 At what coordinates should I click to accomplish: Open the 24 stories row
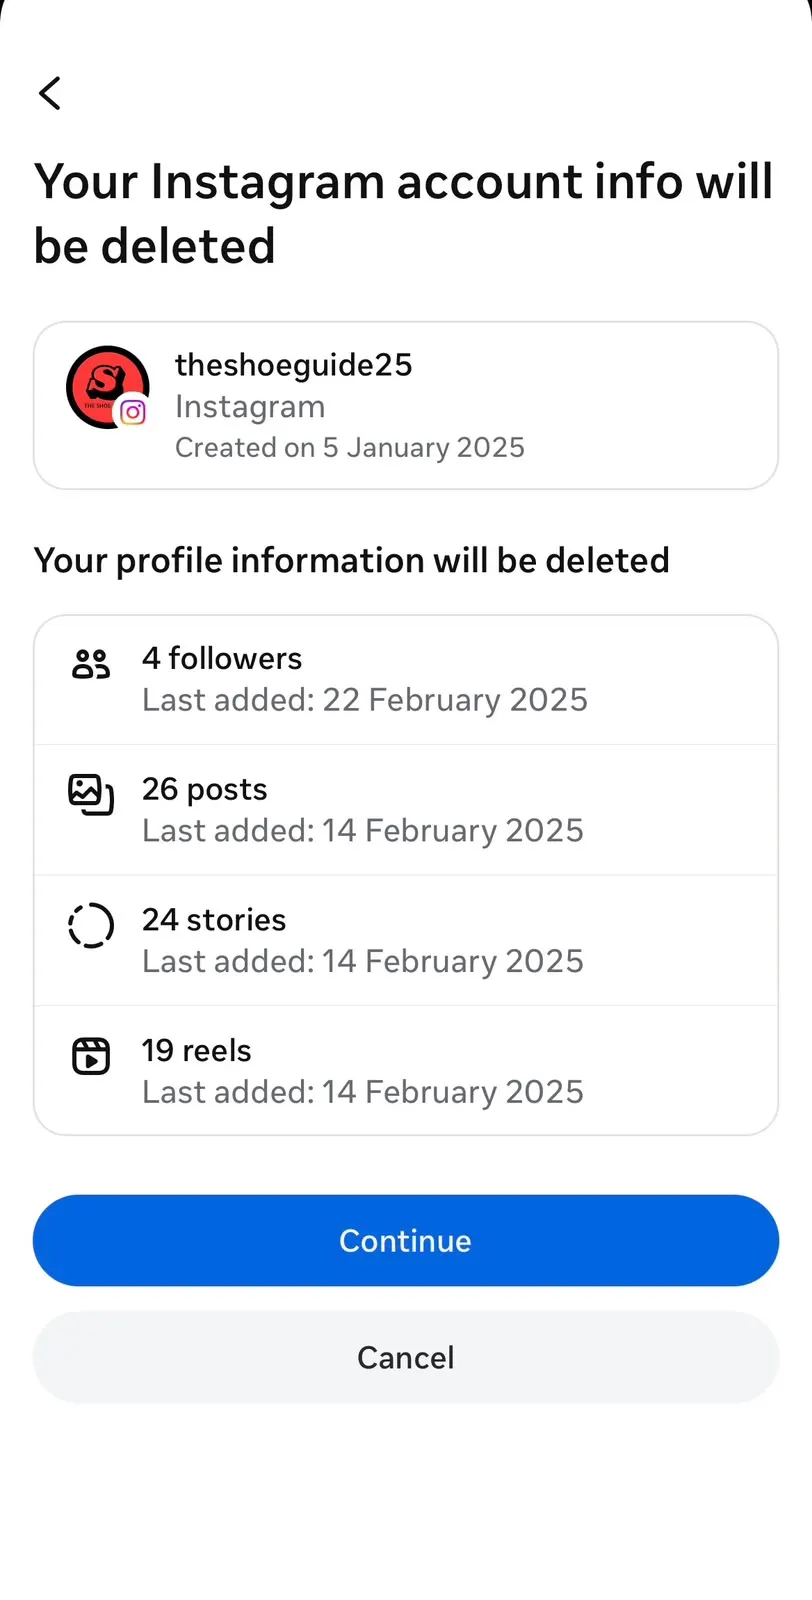pos(406,941)
